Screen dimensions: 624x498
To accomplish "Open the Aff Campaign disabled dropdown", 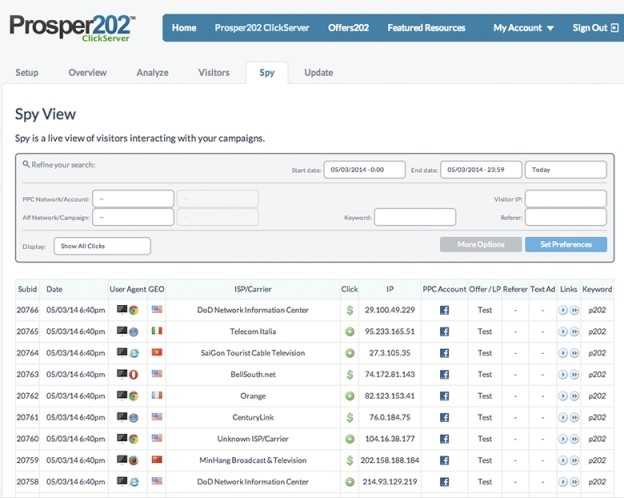I will [x=217, y=217].
